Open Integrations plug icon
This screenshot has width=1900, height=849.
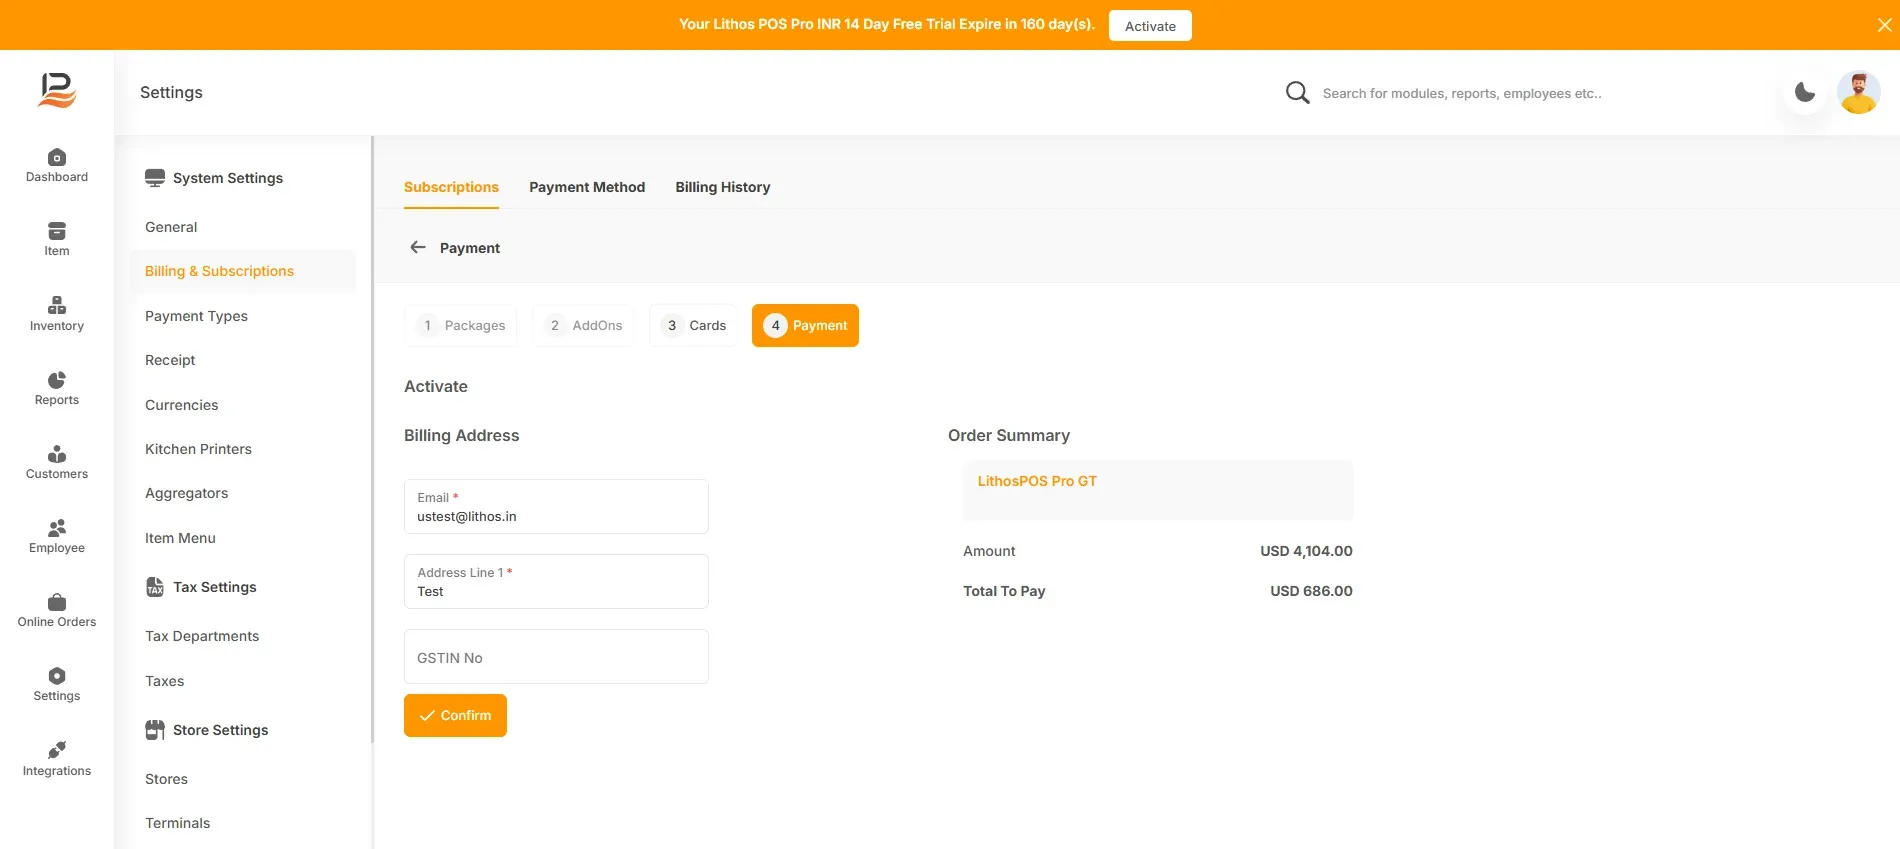(57, 750)
